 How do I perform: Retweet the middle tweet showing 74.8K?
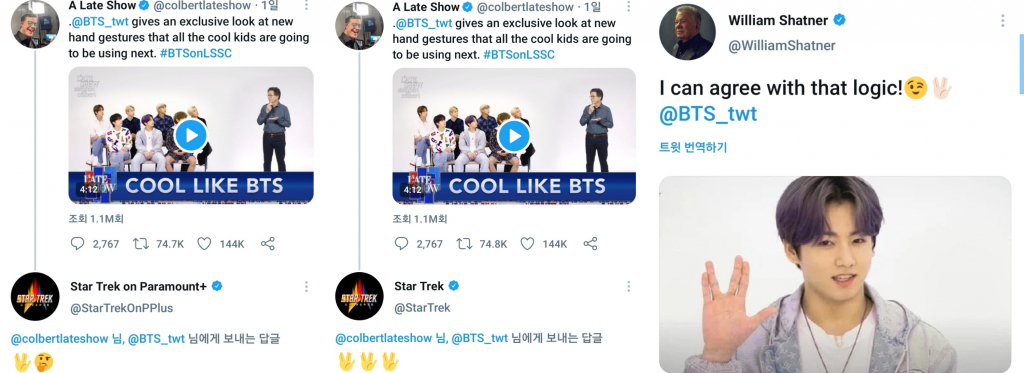[464, 244]
